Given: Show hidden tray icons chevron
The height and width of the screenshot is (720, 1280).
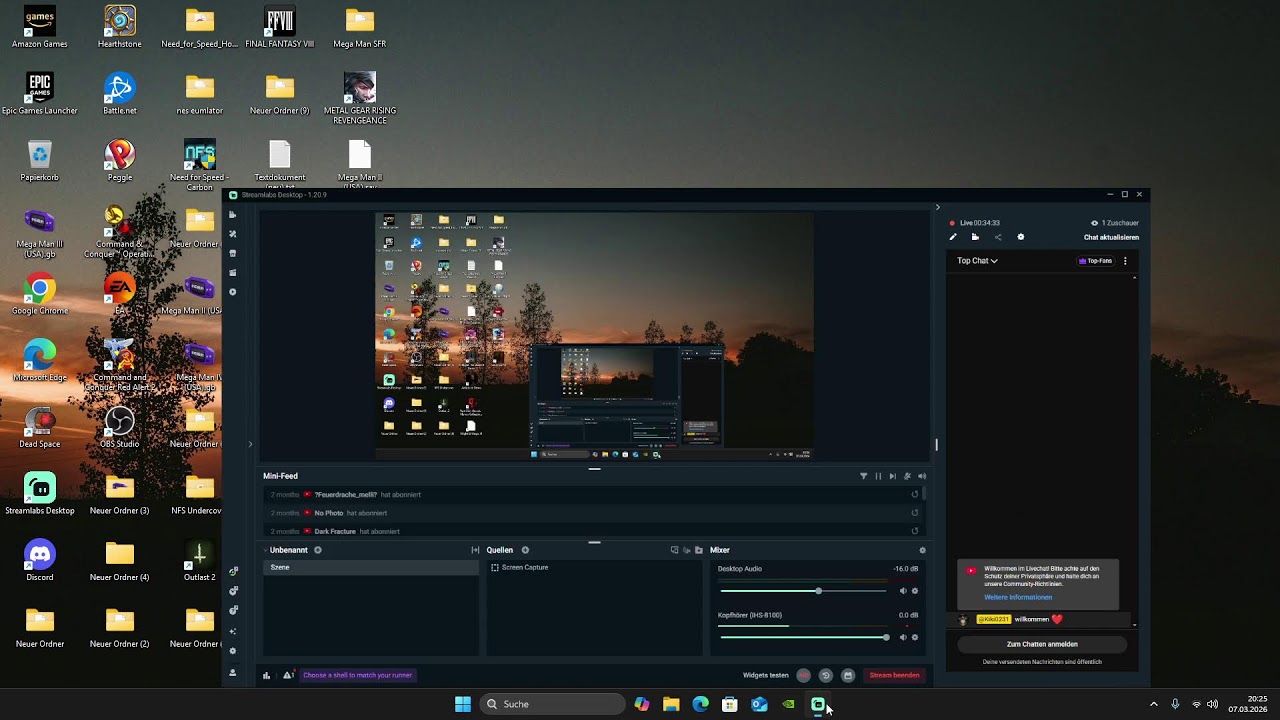Looking at the screenshot, I should tap(1153, 704).
